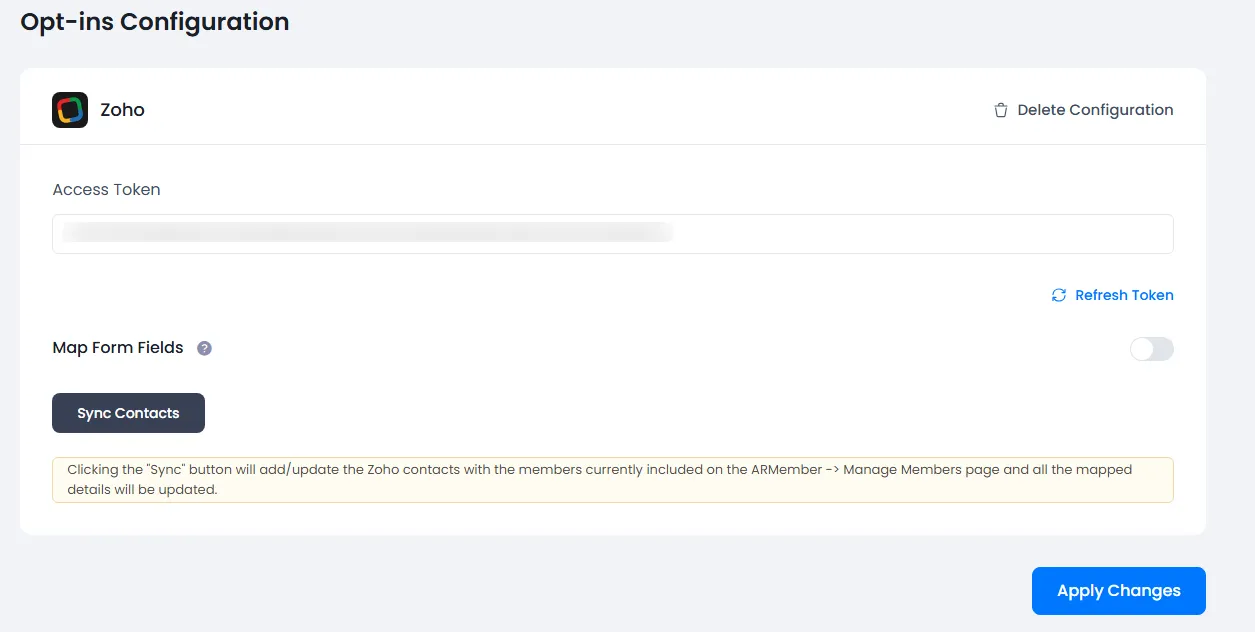Click the question mark help icon
This screenshot has width=1255, height=632.
pyautogui.click(x=204, y=347)
